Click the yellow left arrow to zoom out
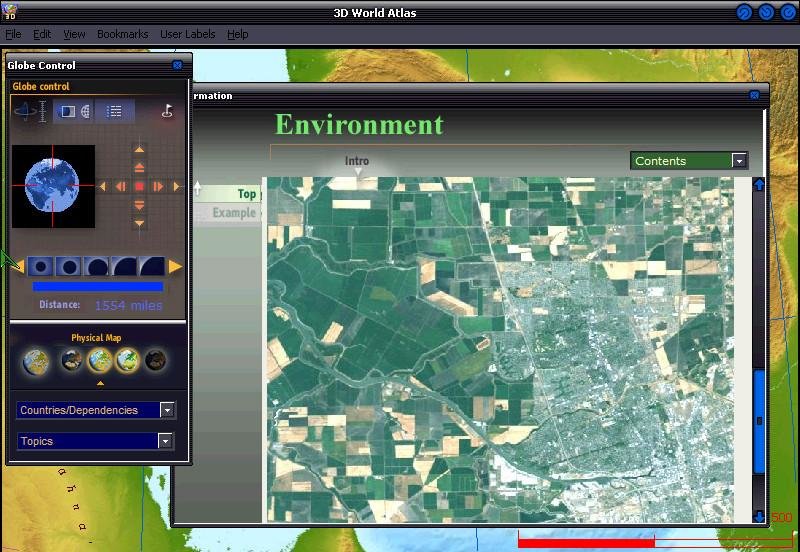800x552 pixels. click(x=19, y=266)
